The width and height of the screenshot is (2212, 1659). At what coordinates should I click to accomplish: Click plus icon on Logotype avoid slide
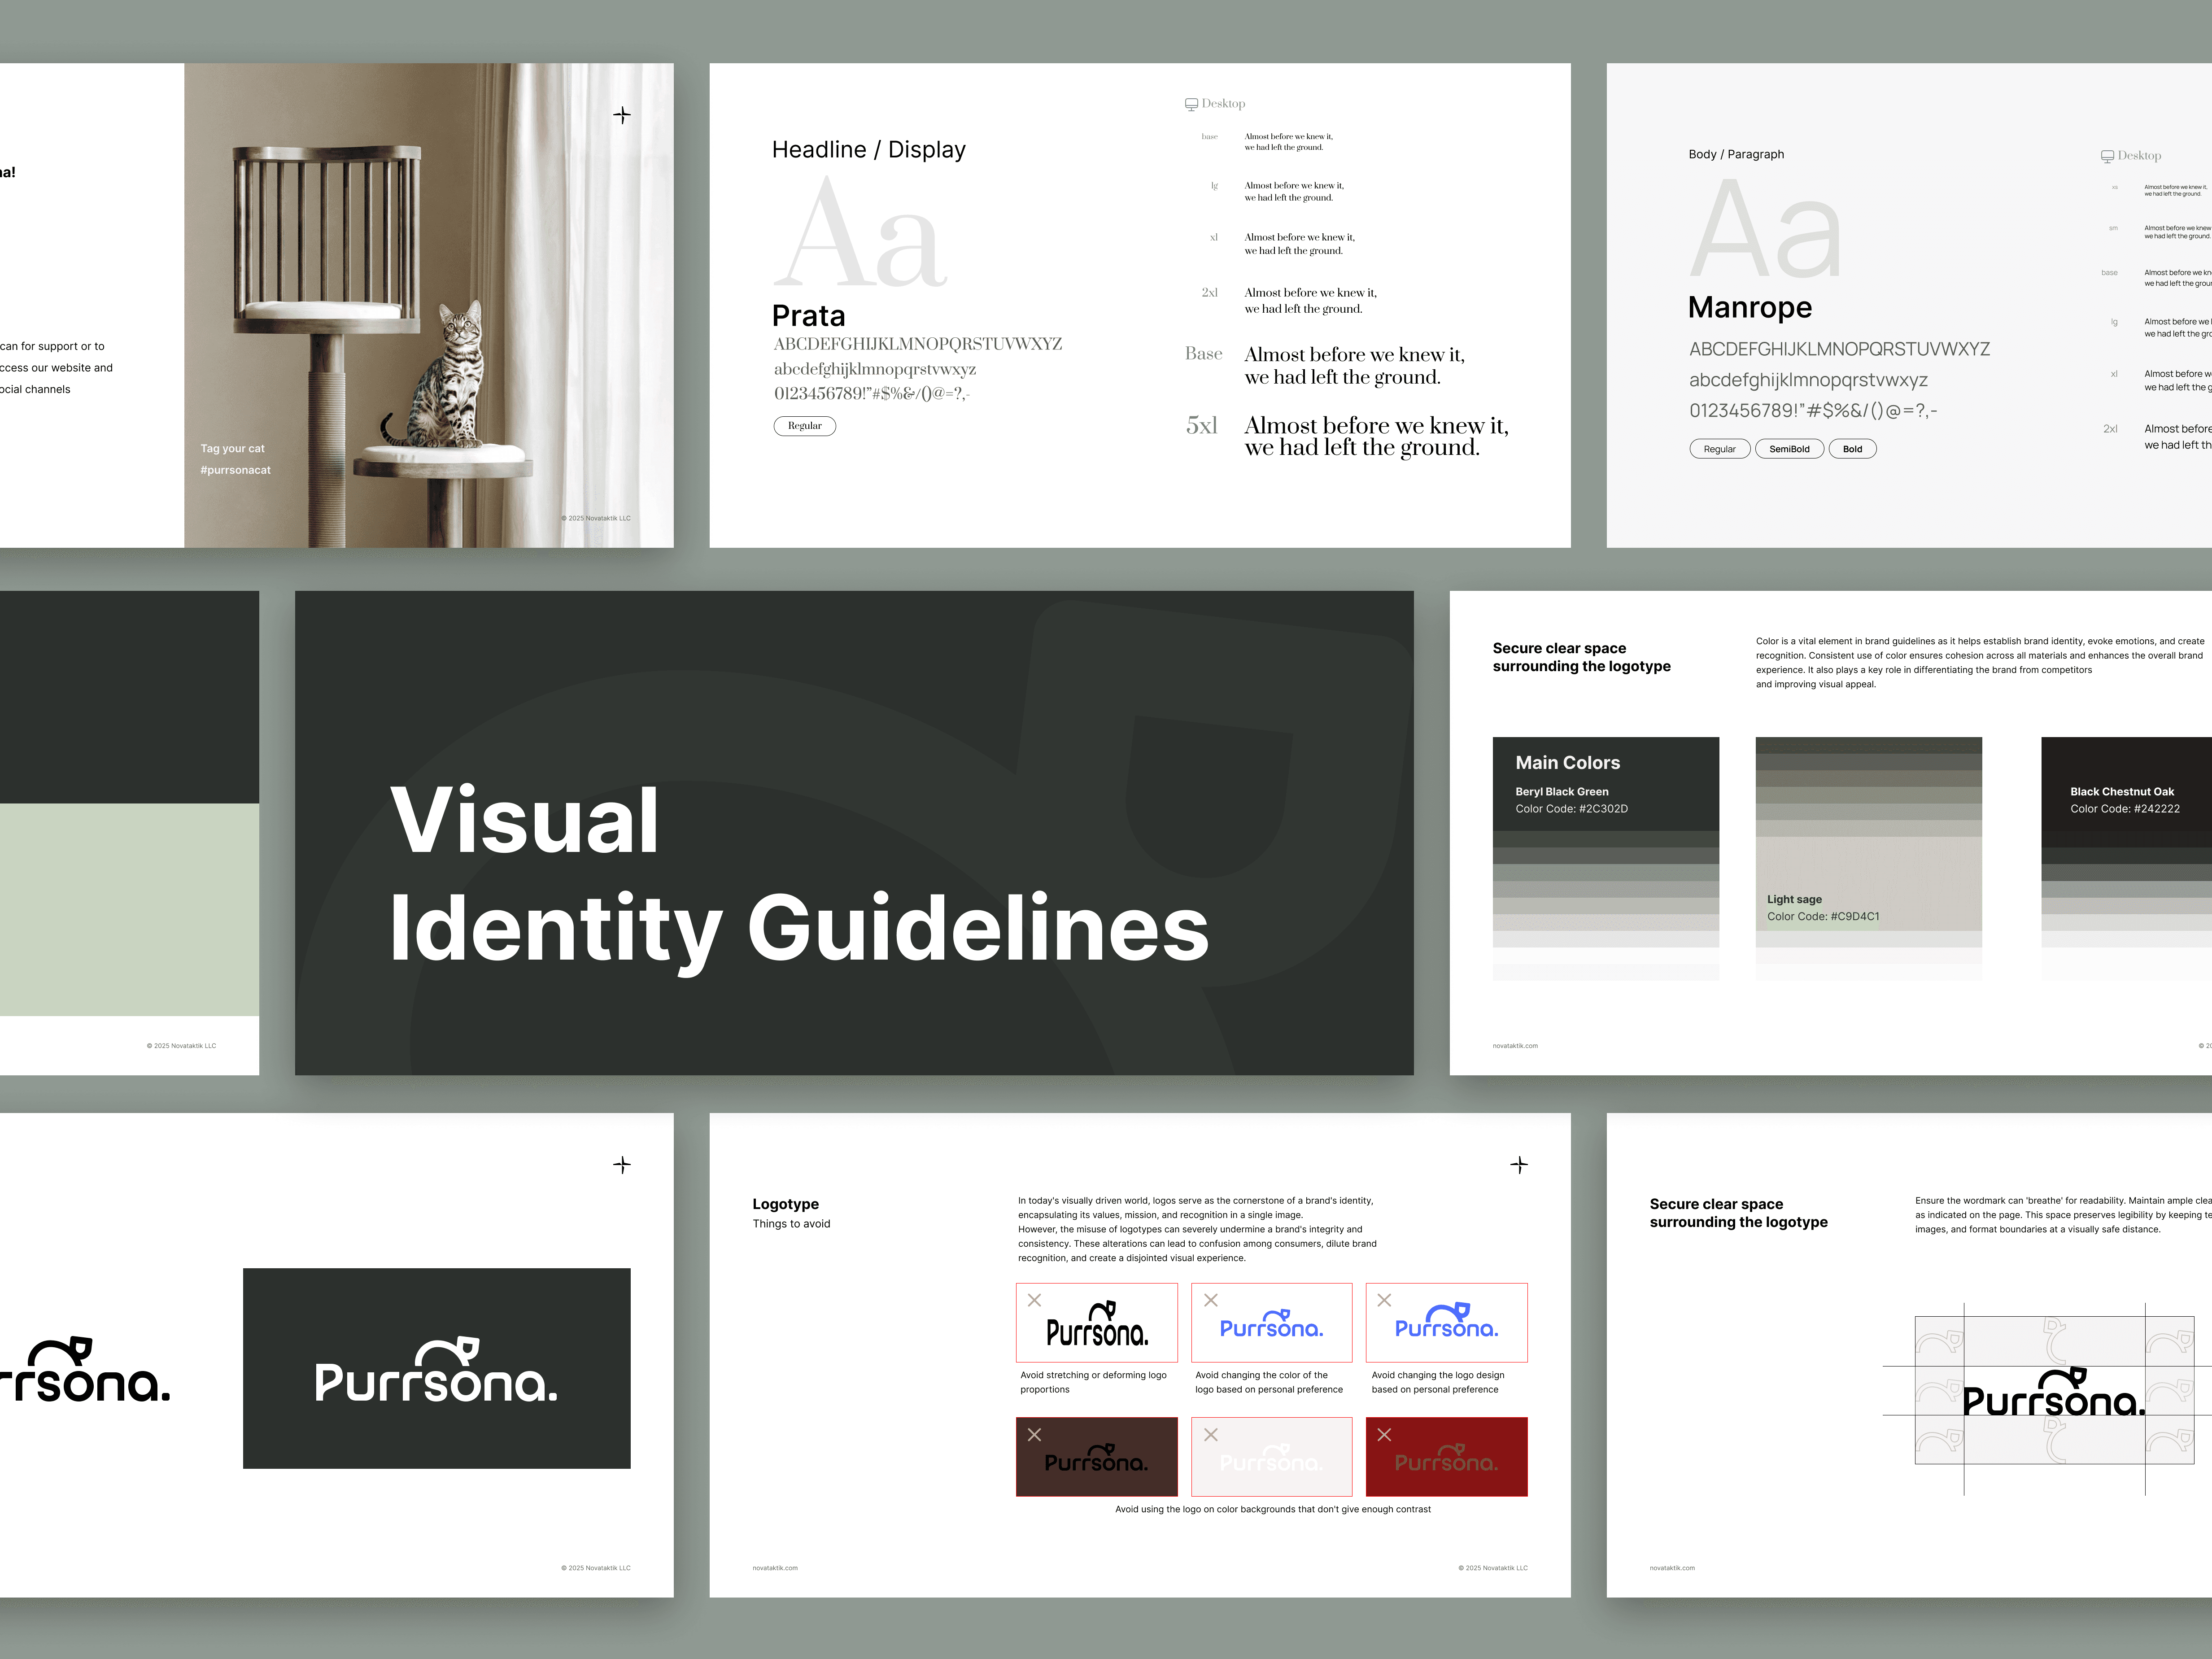coord(1518,1165)
